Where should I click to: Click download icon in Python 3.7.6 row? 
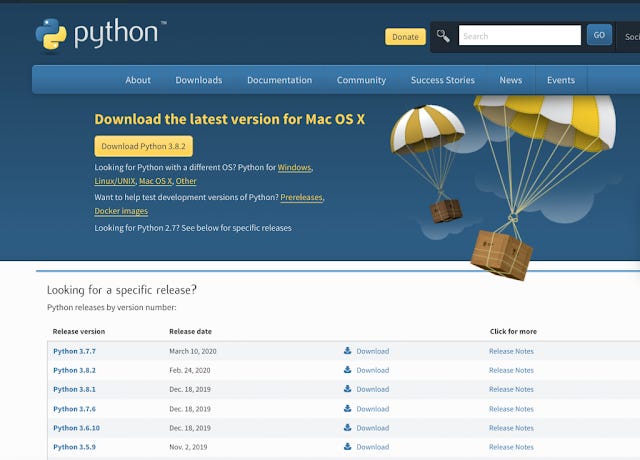point(347,408)
